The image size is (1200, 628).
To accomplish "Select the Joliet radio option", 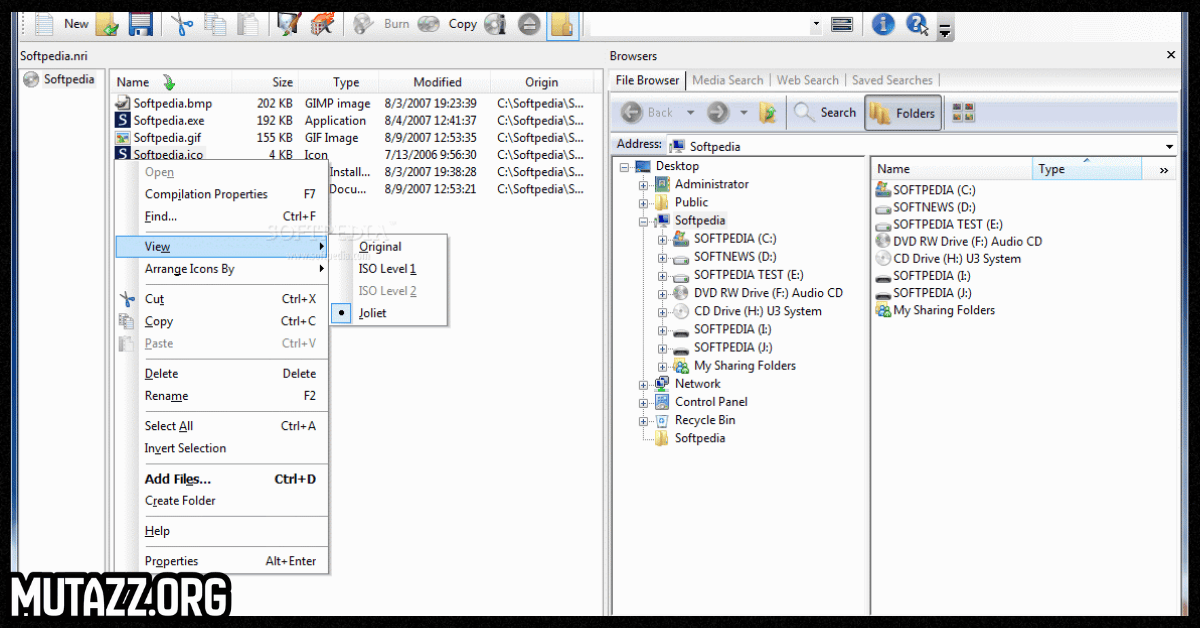I will tap(372, 313).
